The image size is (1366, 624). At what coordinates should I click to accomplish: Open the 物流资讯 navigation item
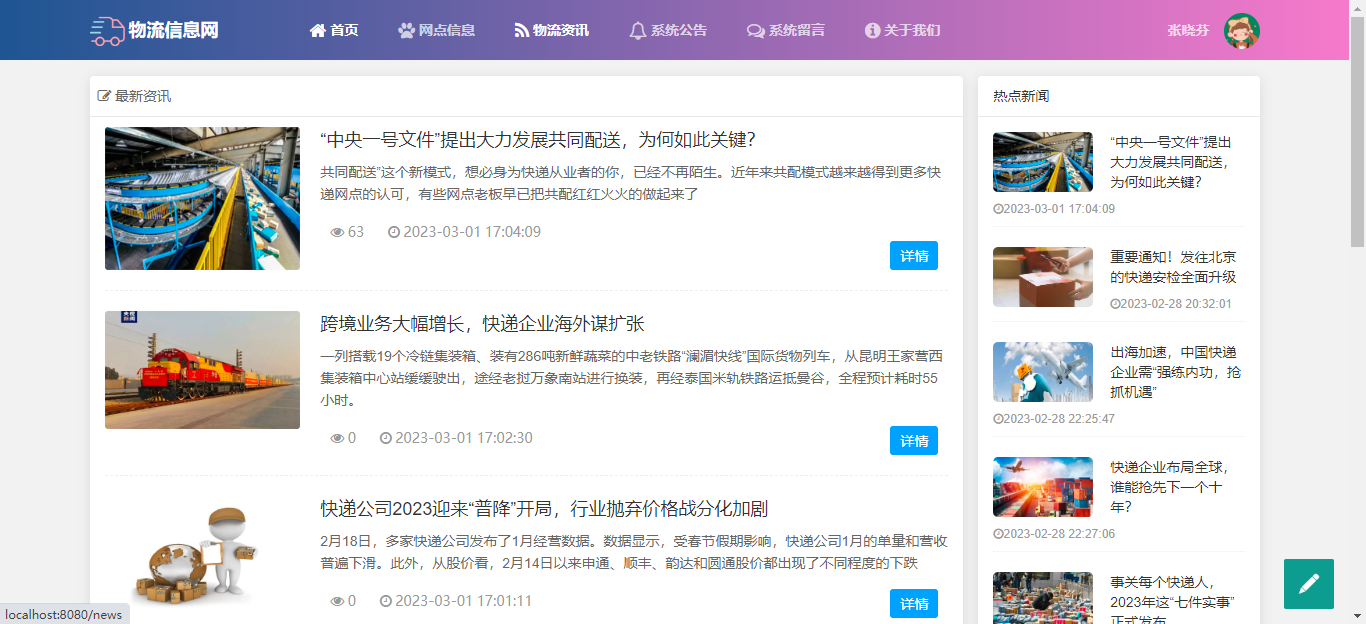pos(552,31)
